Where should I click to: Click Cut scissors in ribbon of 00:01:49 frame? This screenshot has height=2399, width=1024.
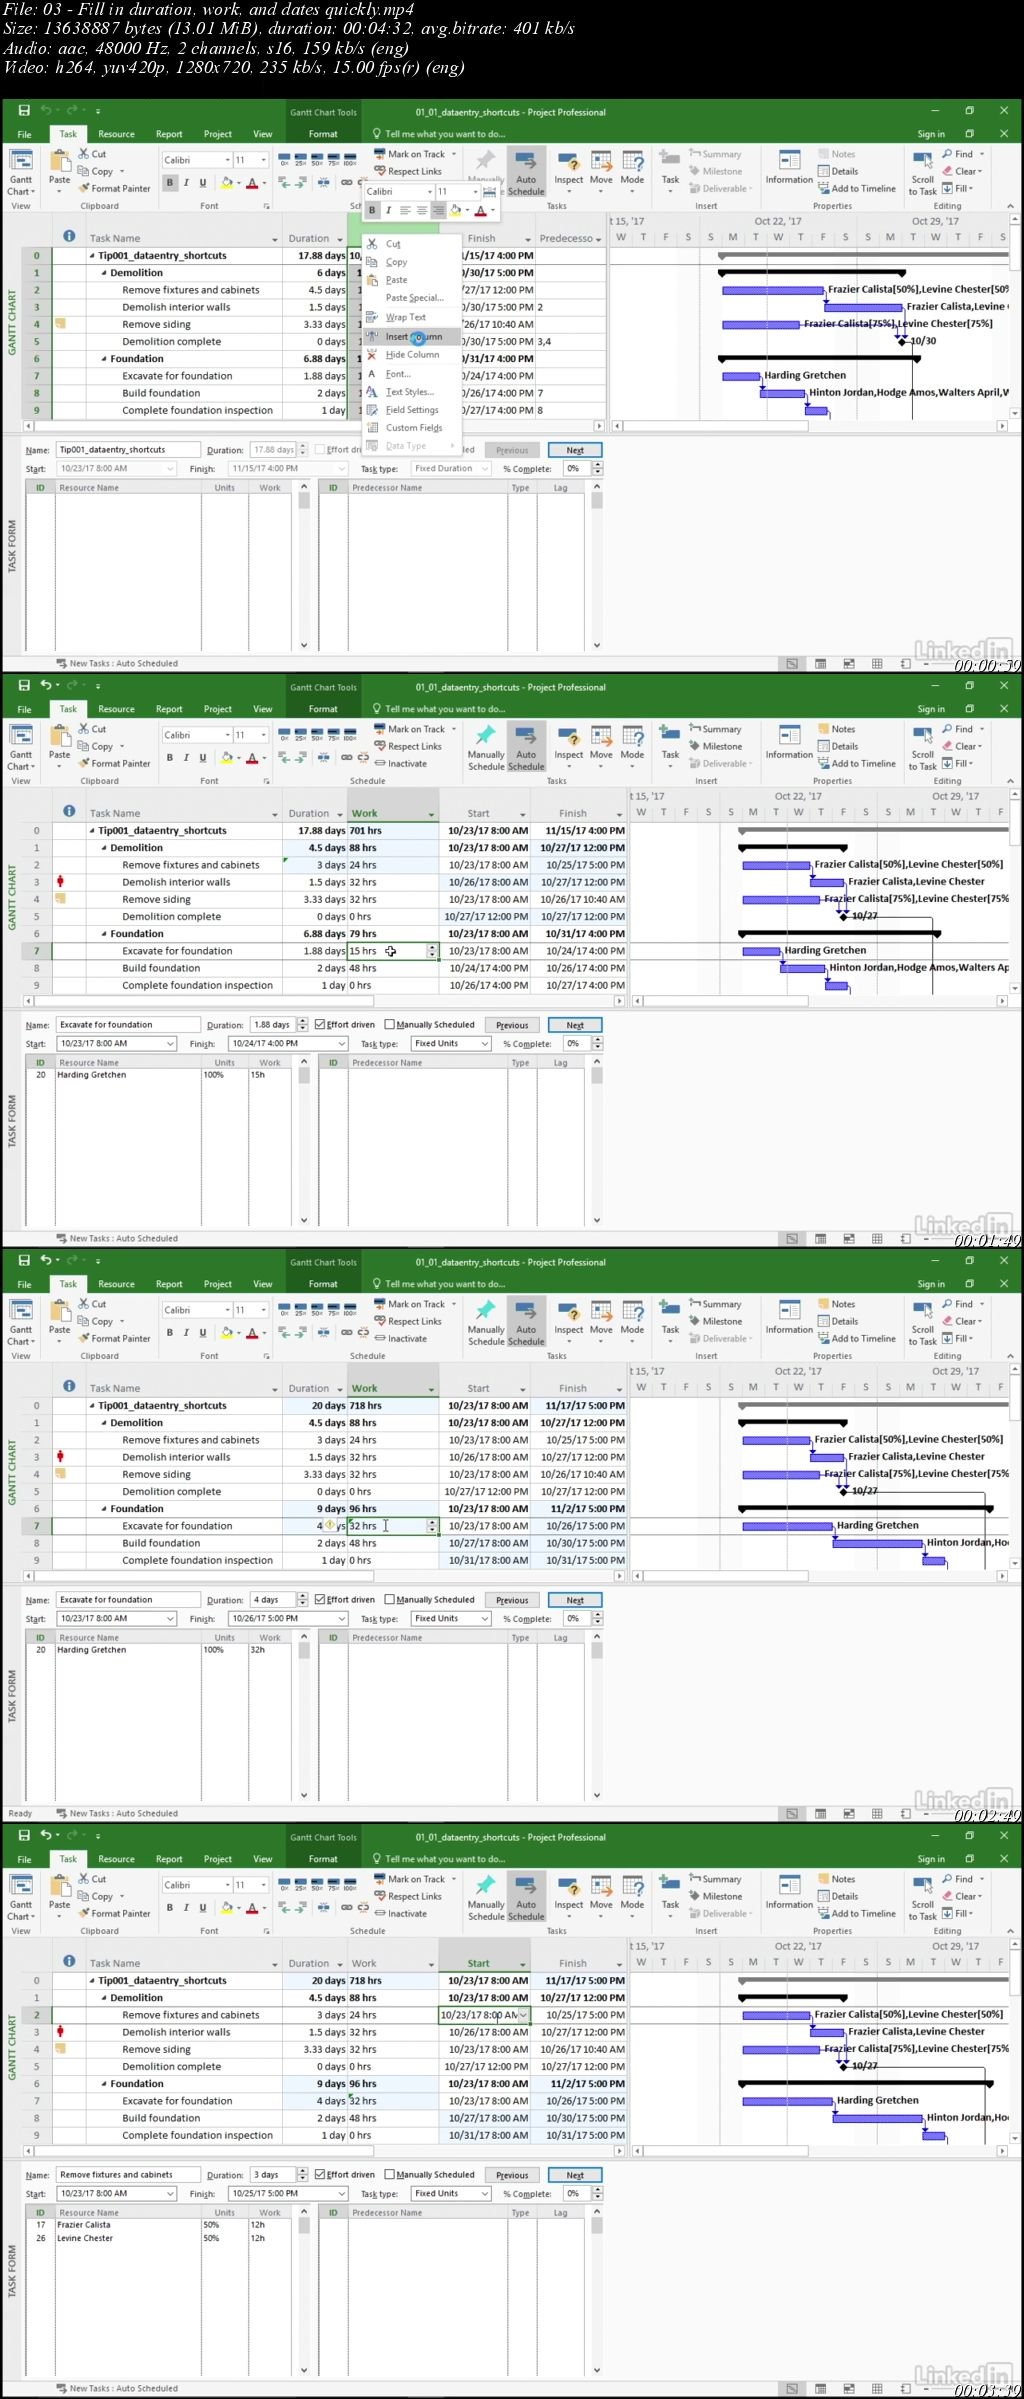84,729
